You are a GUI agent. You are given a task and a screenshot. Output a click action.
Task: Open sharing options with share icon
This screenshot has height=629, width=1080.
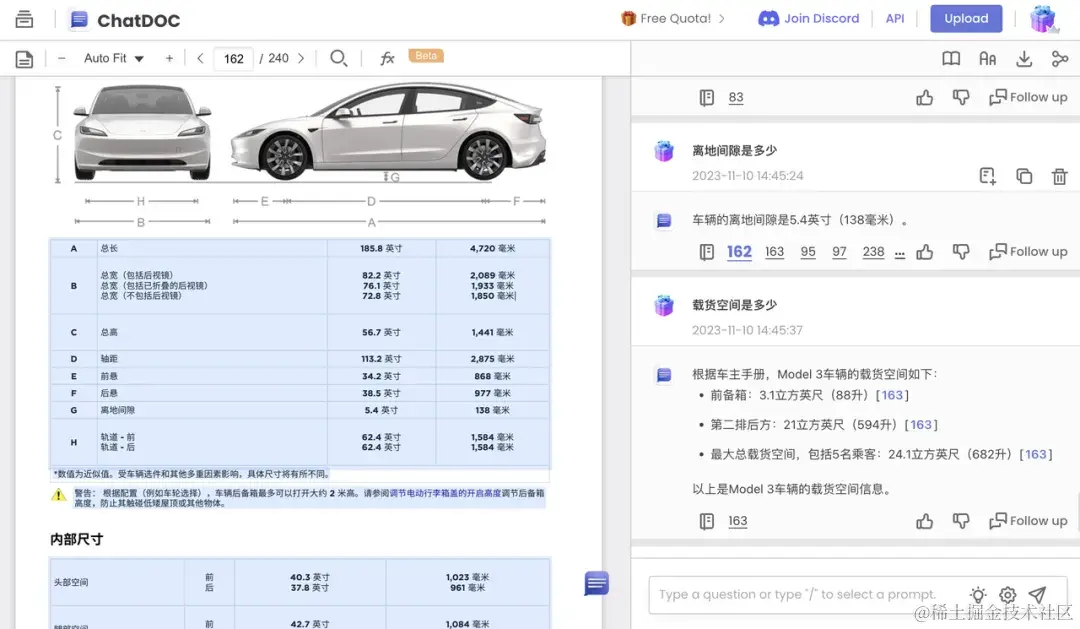tap(1059, 59)
